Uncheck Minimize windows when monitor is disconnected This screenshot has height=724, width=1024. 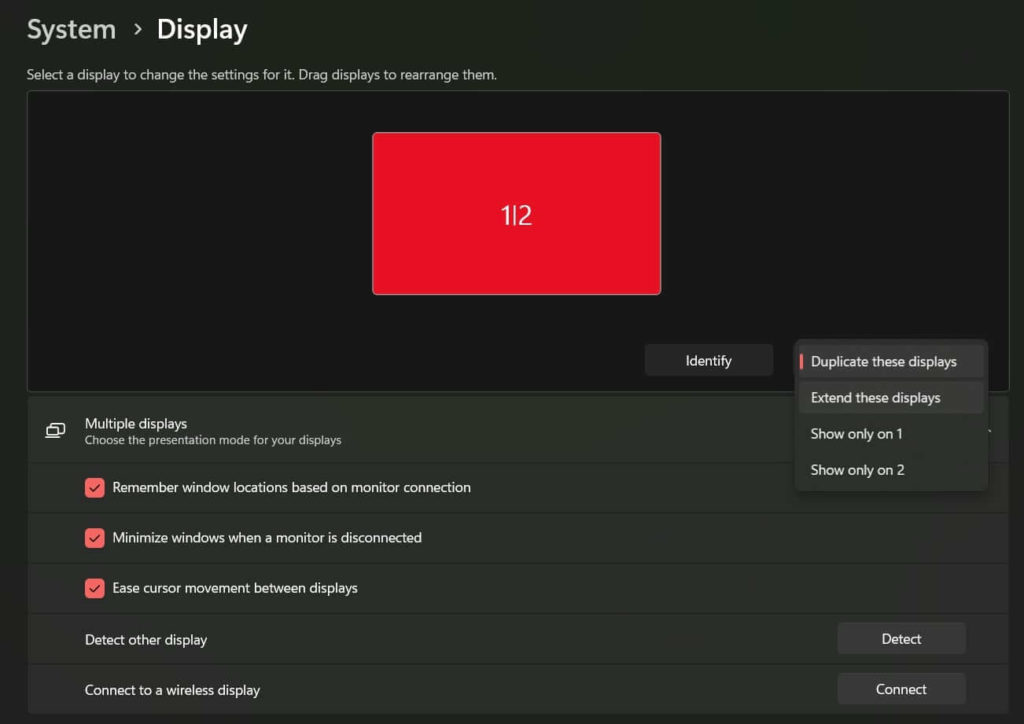[x=95, y=538]
